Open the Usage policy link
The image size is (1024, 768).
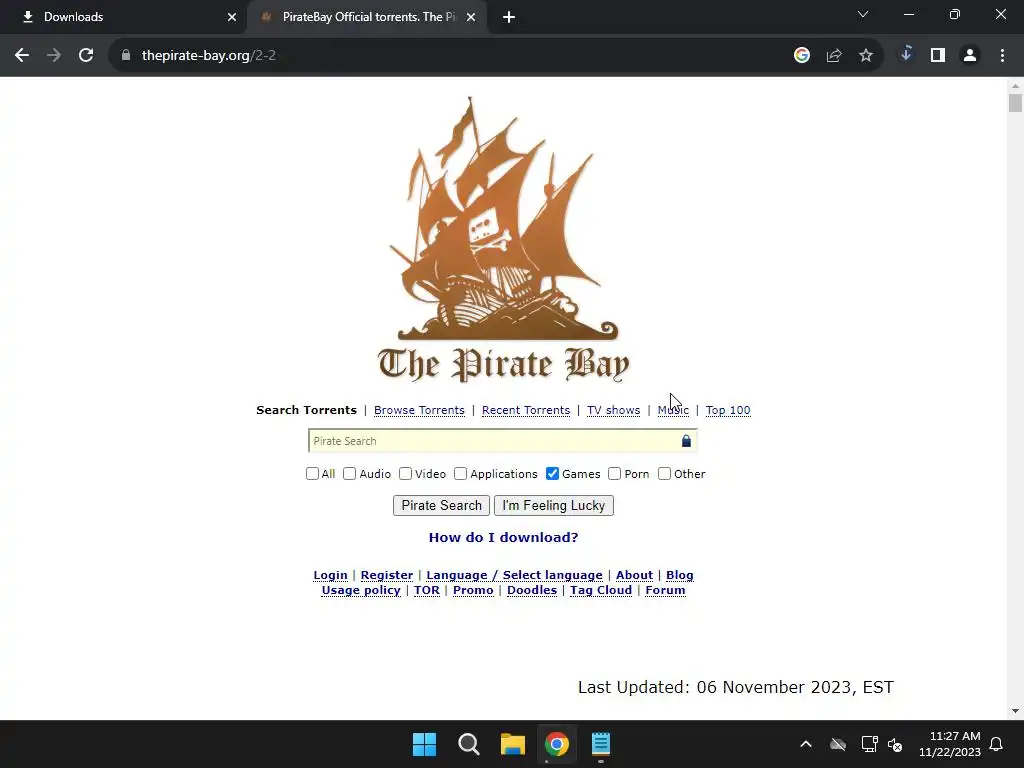tap(361, 590)
